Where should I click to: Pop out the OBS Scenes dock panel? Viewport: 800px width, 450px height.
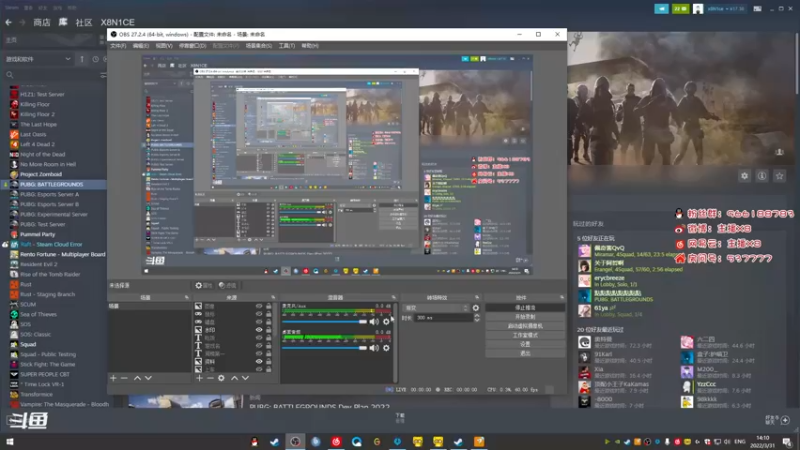187,297
